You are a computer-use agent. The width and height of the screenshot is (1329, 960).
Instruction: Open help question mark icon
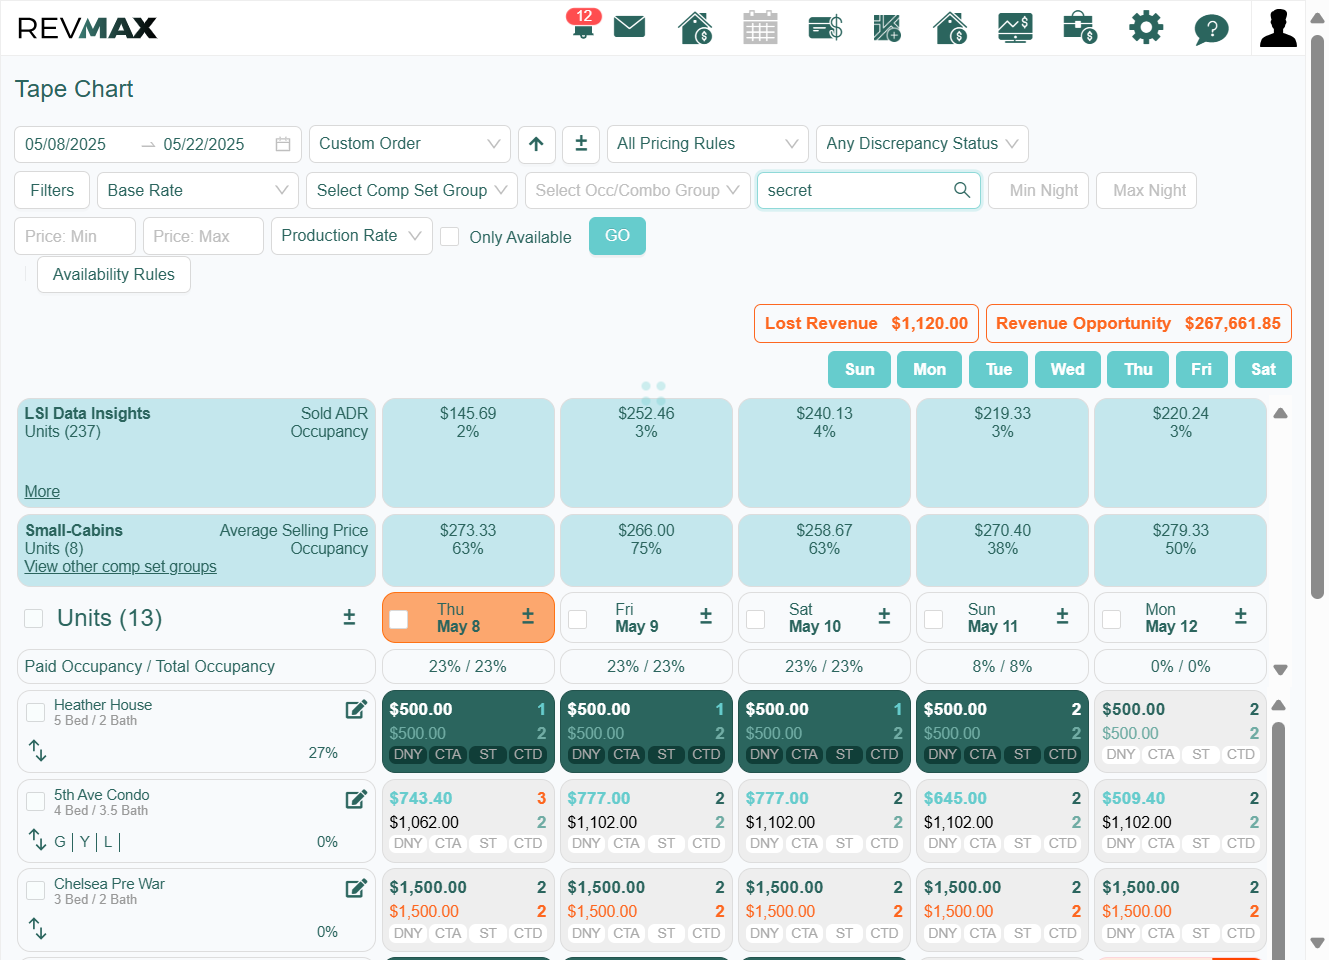[1211, 28]
